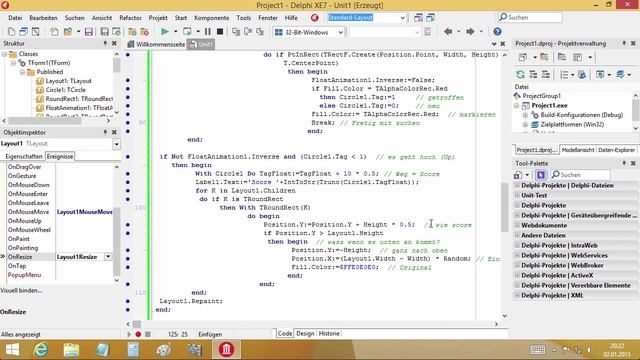This screenshot has height=360, width=640.
Task: Navigate forward with right arrow
Action: (470, 32)
